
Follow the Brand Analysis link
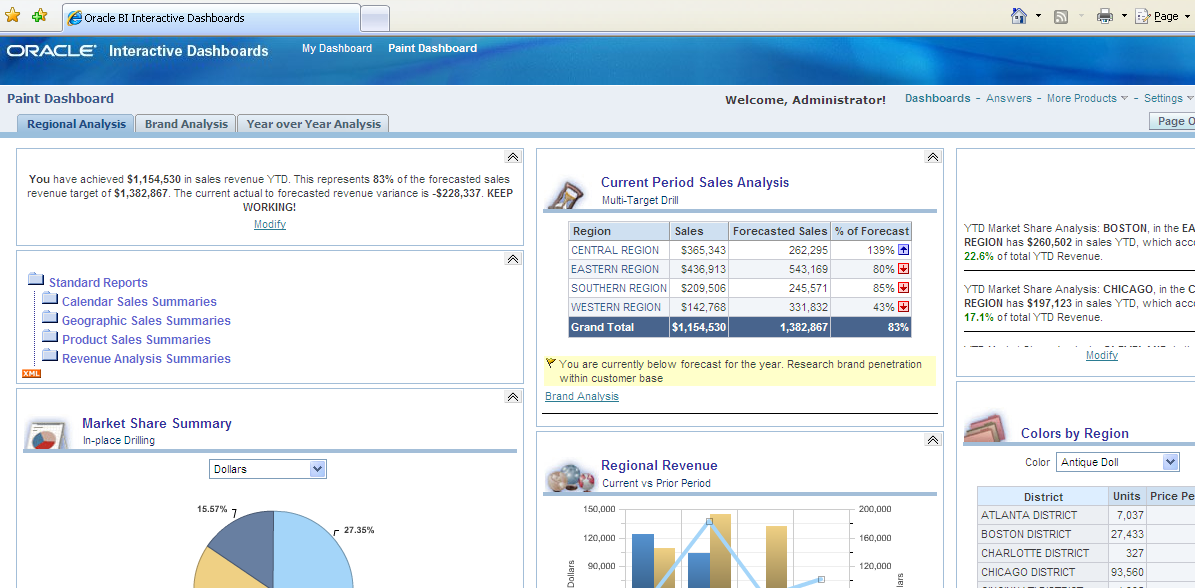tap(581, 396)
